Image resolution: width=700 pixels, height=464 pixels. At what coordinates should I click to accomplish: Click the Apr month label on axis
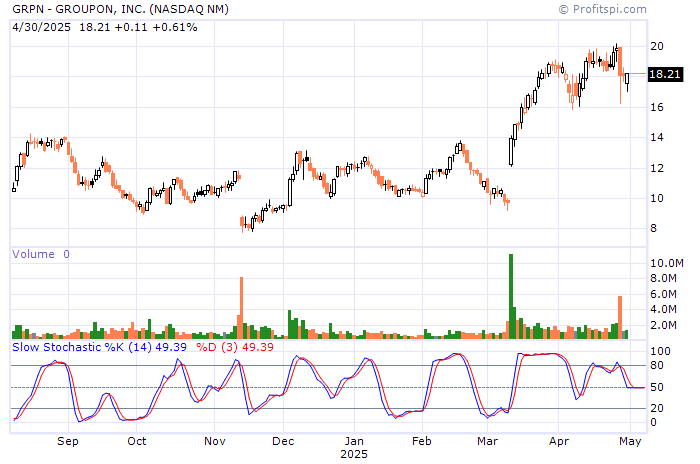tap(558, 441)
